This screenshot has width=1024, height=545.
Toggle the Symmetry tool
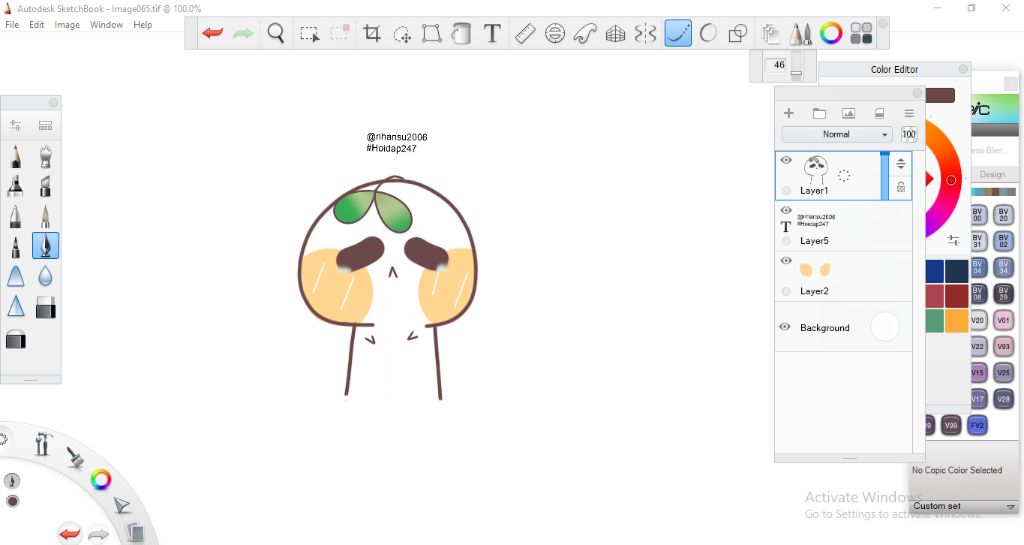(645, 33)
